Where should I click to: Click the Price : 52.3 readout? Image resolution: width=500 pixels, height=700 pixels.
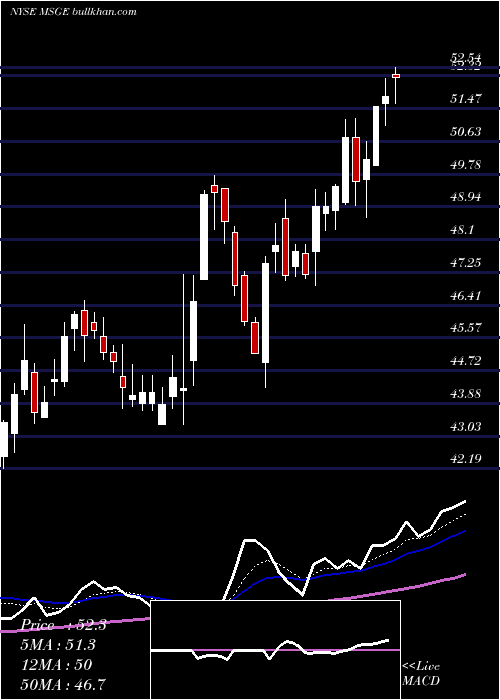[63, 625]
